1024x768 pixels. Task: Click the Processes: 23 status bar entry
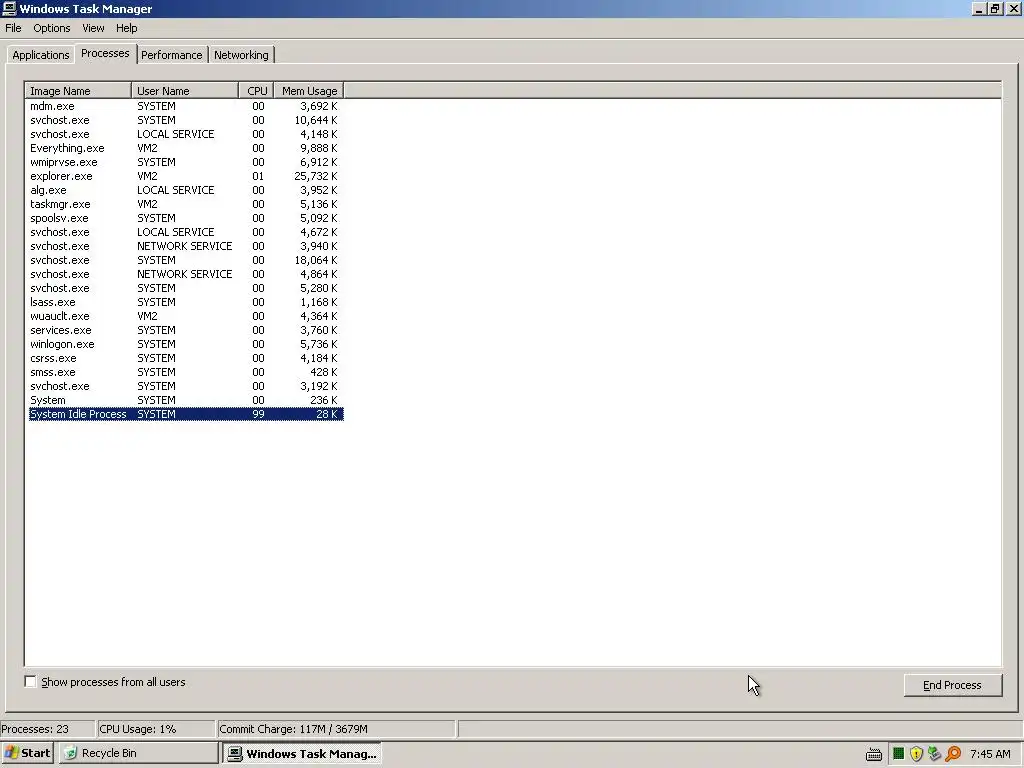pos(47,729)
